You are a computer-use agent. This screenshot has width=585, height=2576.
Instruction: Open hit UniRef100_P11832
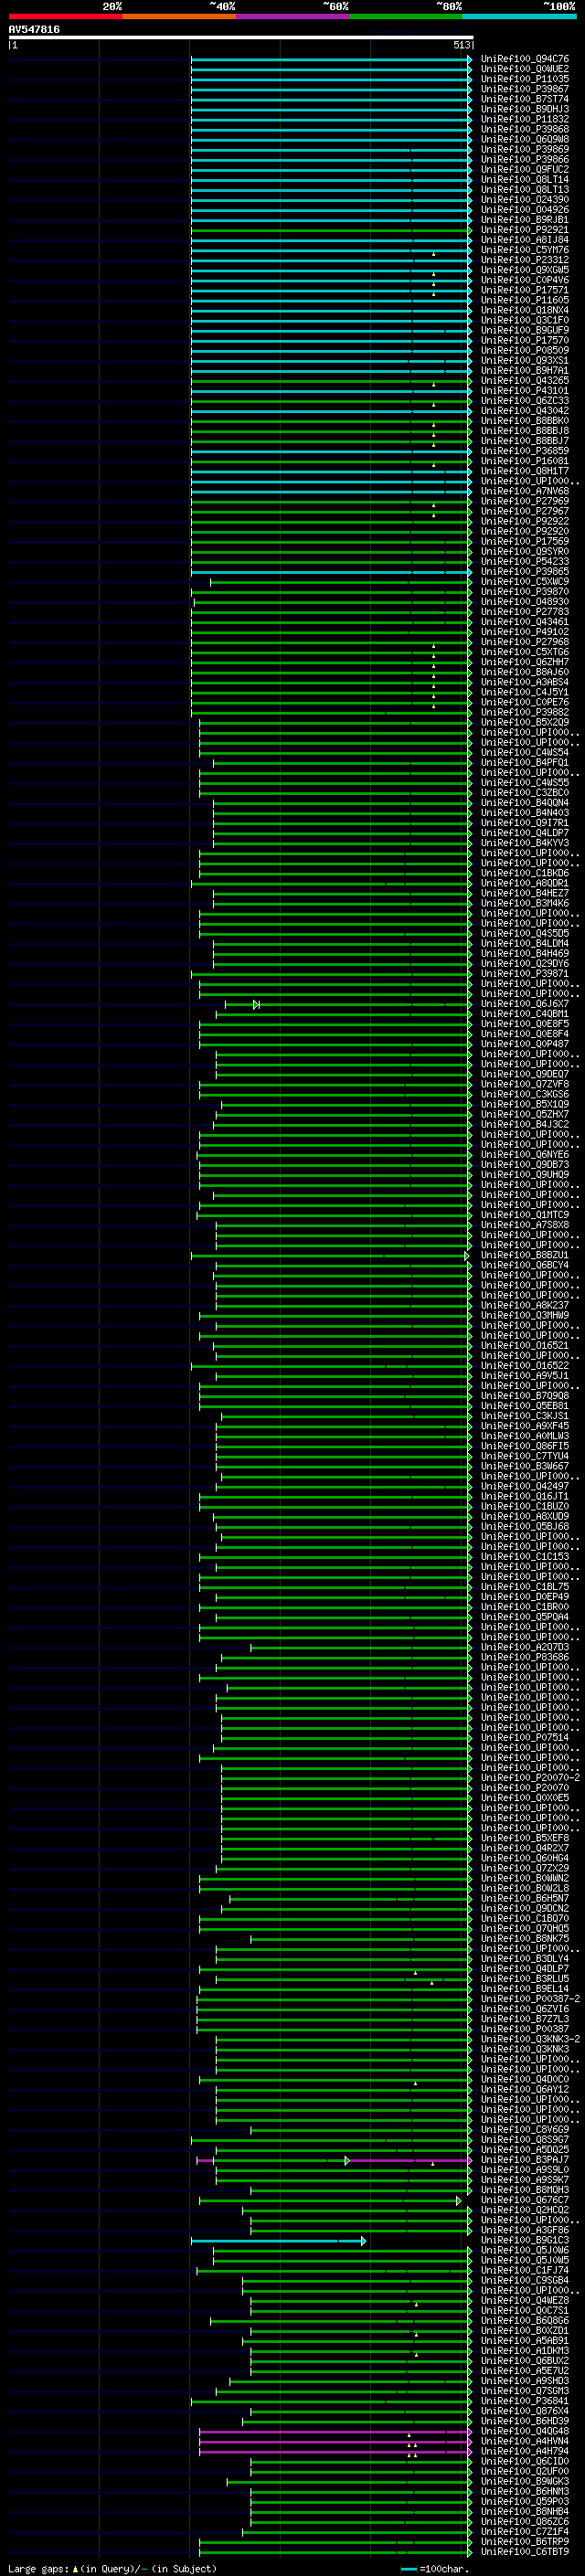coord(524,119)
